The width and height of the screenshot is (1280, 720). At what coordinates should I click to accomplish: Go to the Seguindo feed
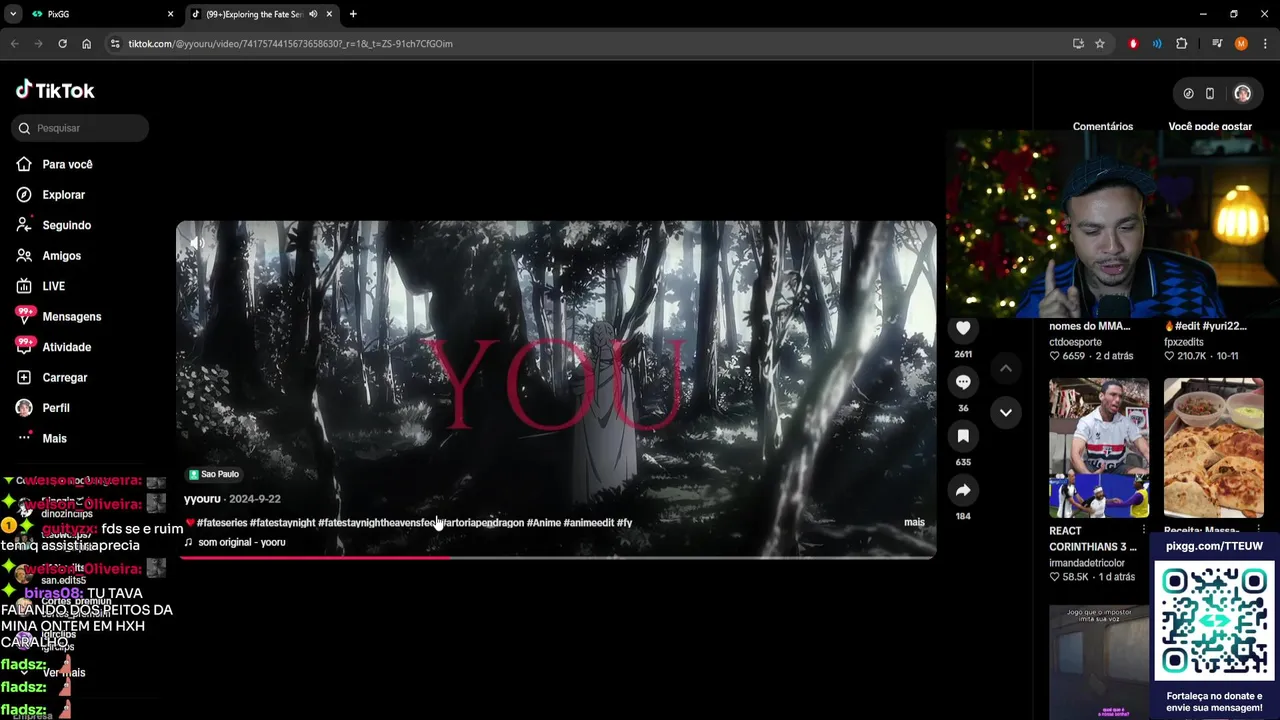pyautogui.click(x=66, y=225)
